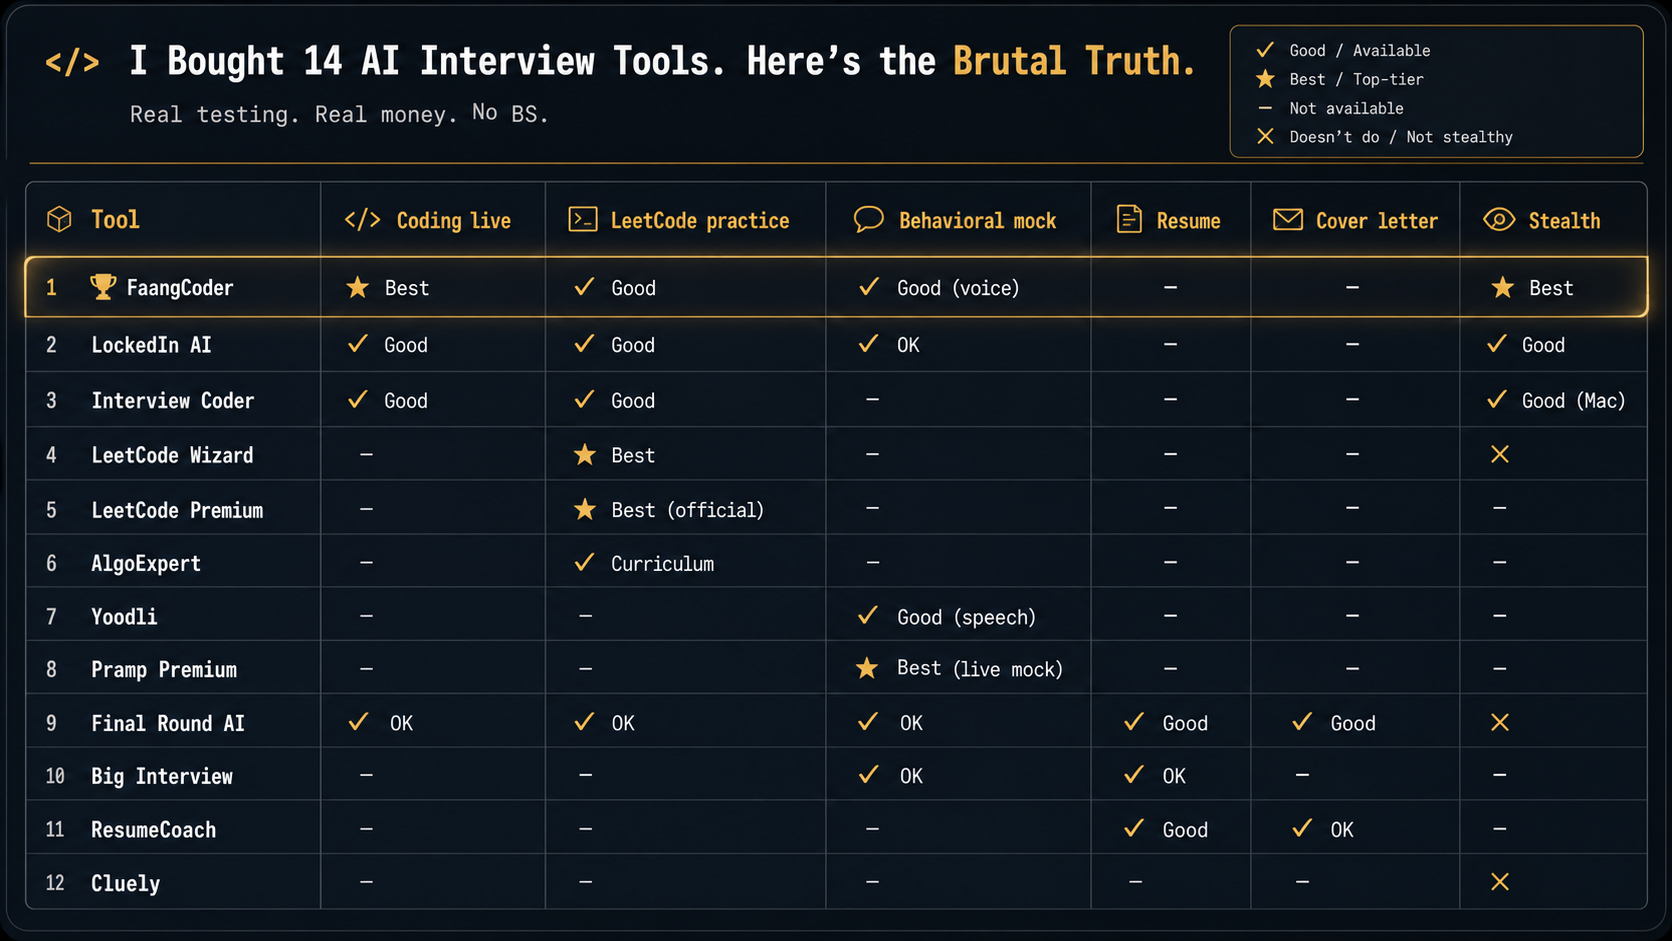Click Doesn't do / Not stealthy legend text
This screenshot has width=1672, height=941.
[1400, 137]
